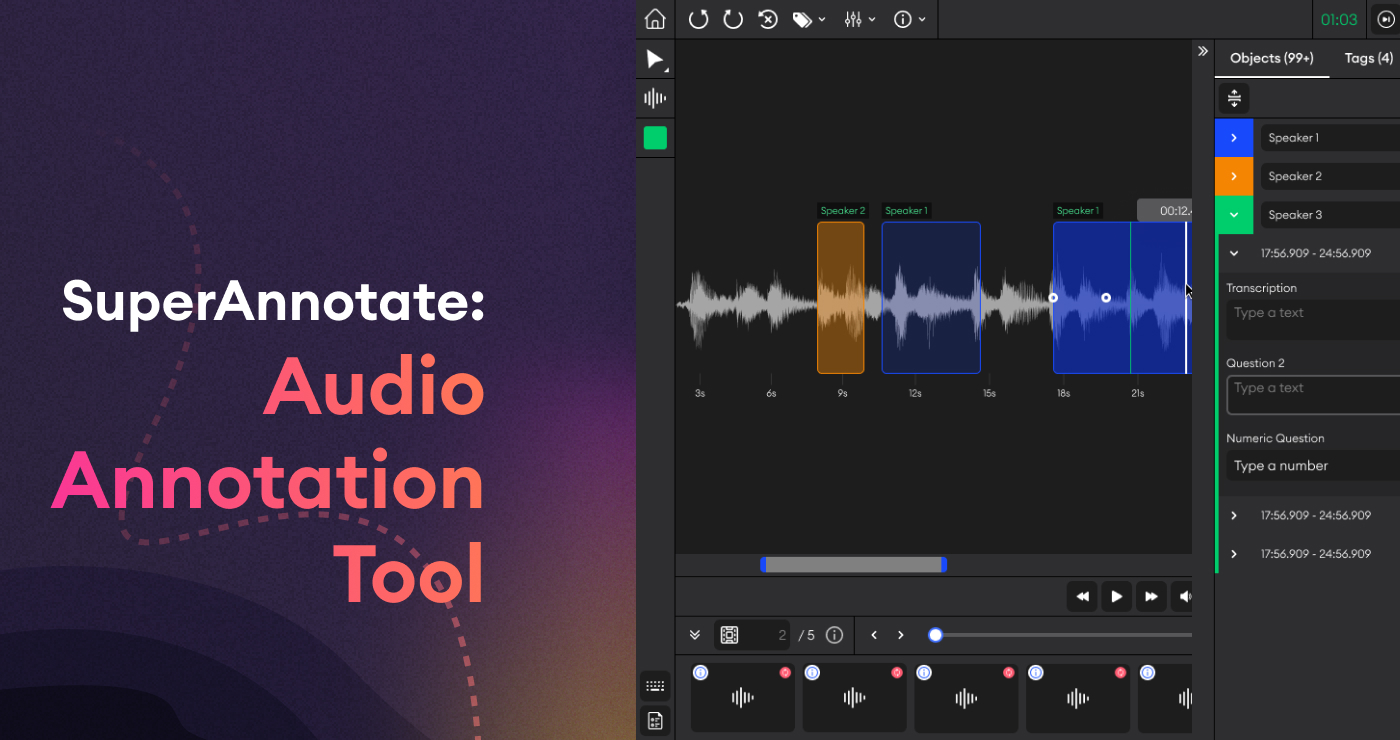Undo the last annotation action
The height and width of the screenshot is (740, 1400).
[698, 19]
